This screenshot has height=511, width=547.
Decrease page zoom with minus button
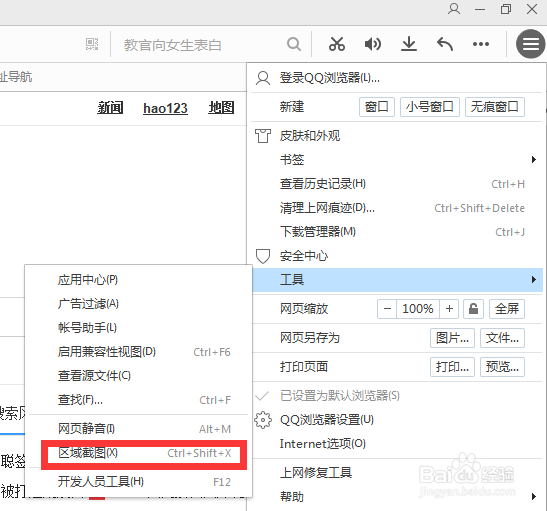point(387,309)
